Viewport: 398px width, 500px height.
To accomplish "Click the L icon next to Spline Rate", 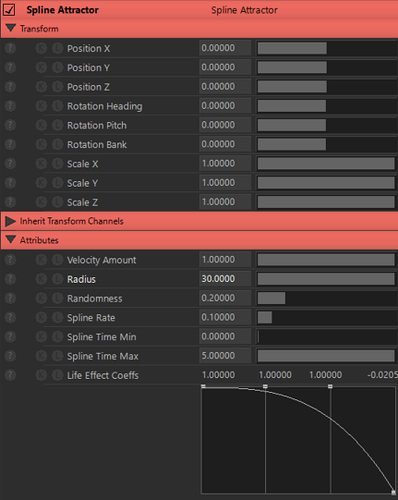I will [57, 318].
